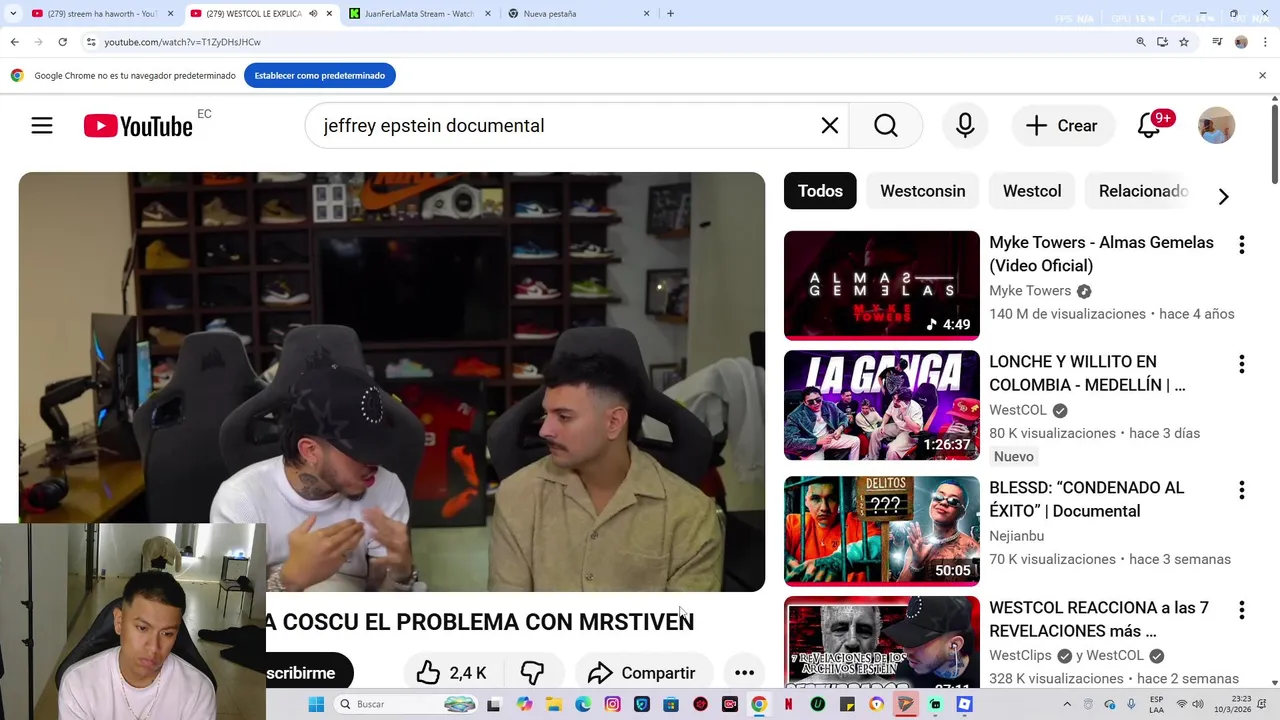
Task: Open Chrome tab search dropdown arrow
Action: tap(13, 13)
